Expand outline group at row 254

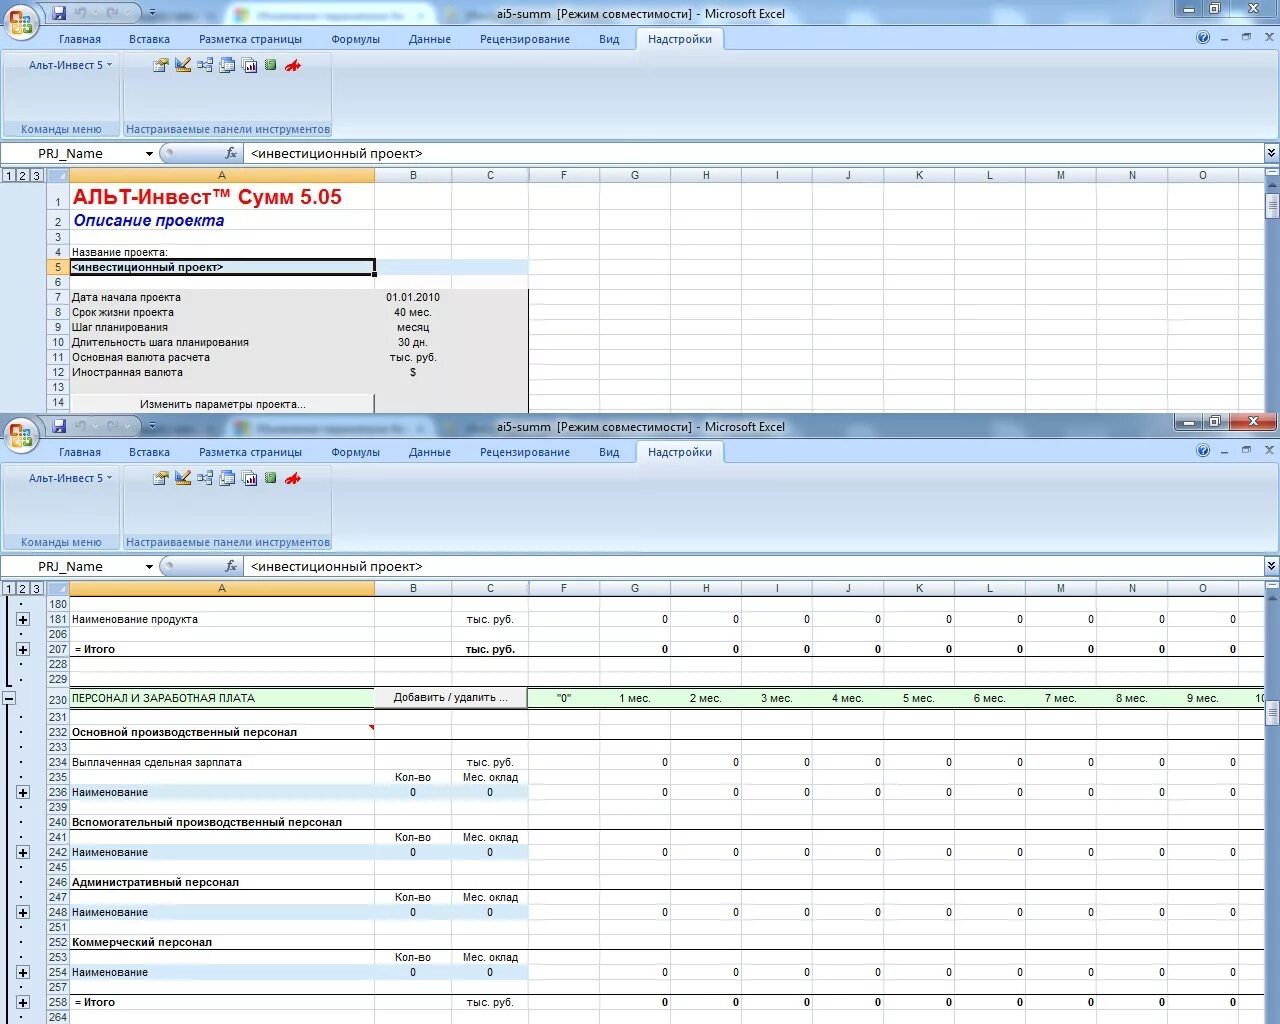pos(23,973)
